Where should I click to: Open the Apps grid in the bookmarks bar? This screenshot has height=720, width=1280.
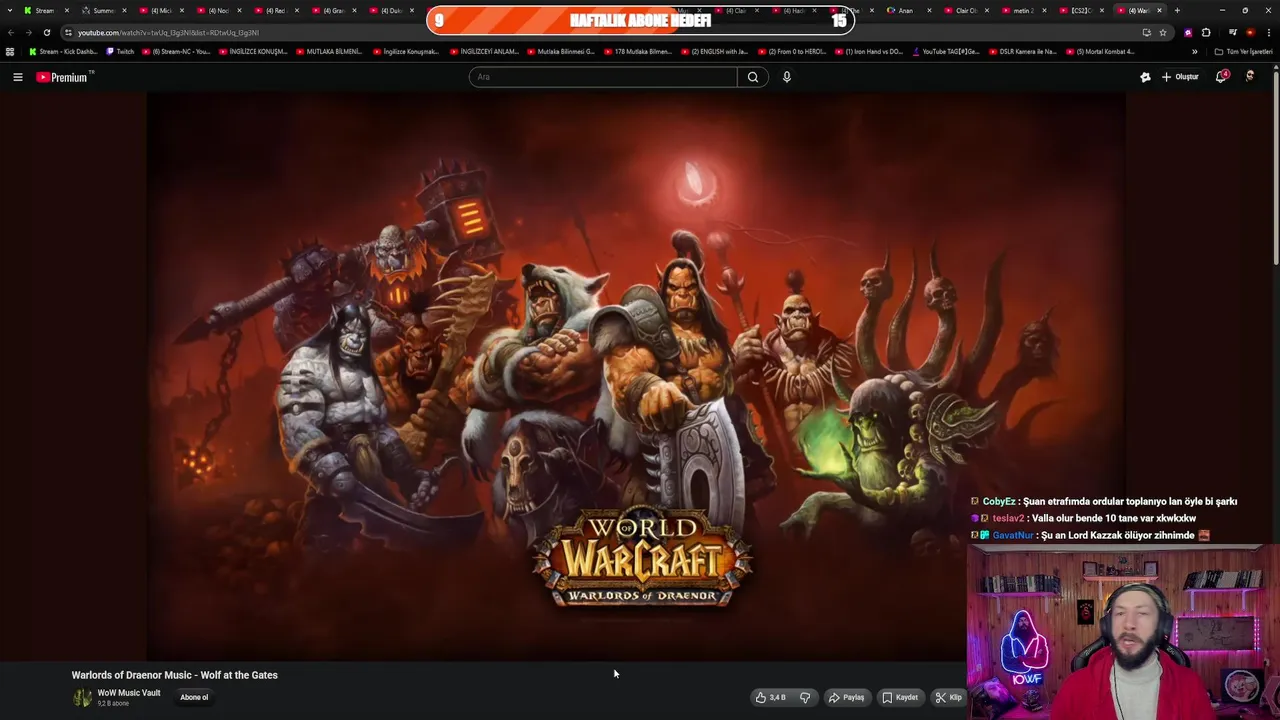tap(10, 51)
